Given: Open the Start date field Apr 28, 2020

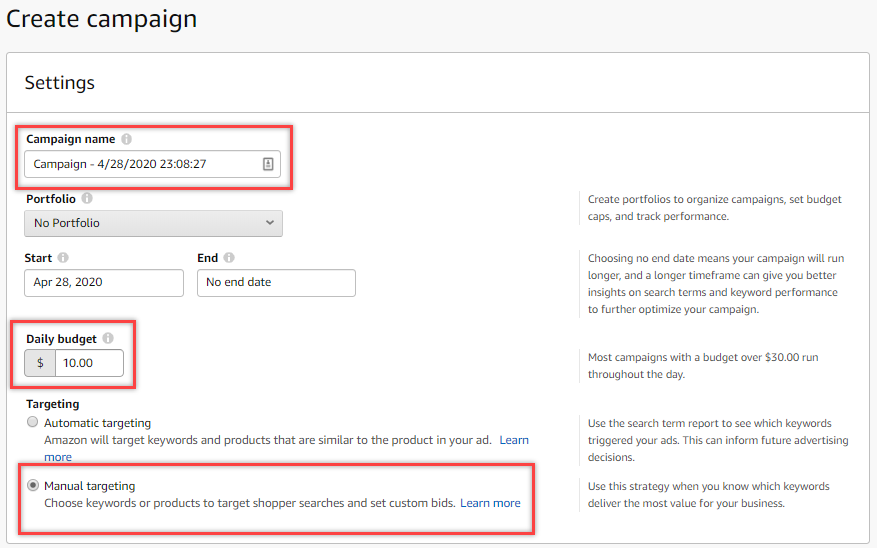Looking at the screenshot, I should click(104, 283).
